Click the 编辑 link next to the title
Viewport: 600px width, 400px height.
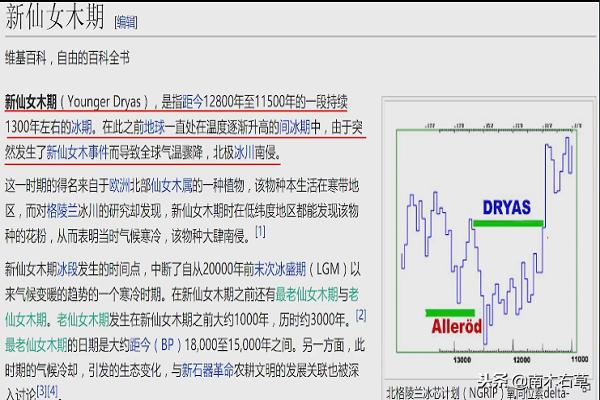click(126, 20)
